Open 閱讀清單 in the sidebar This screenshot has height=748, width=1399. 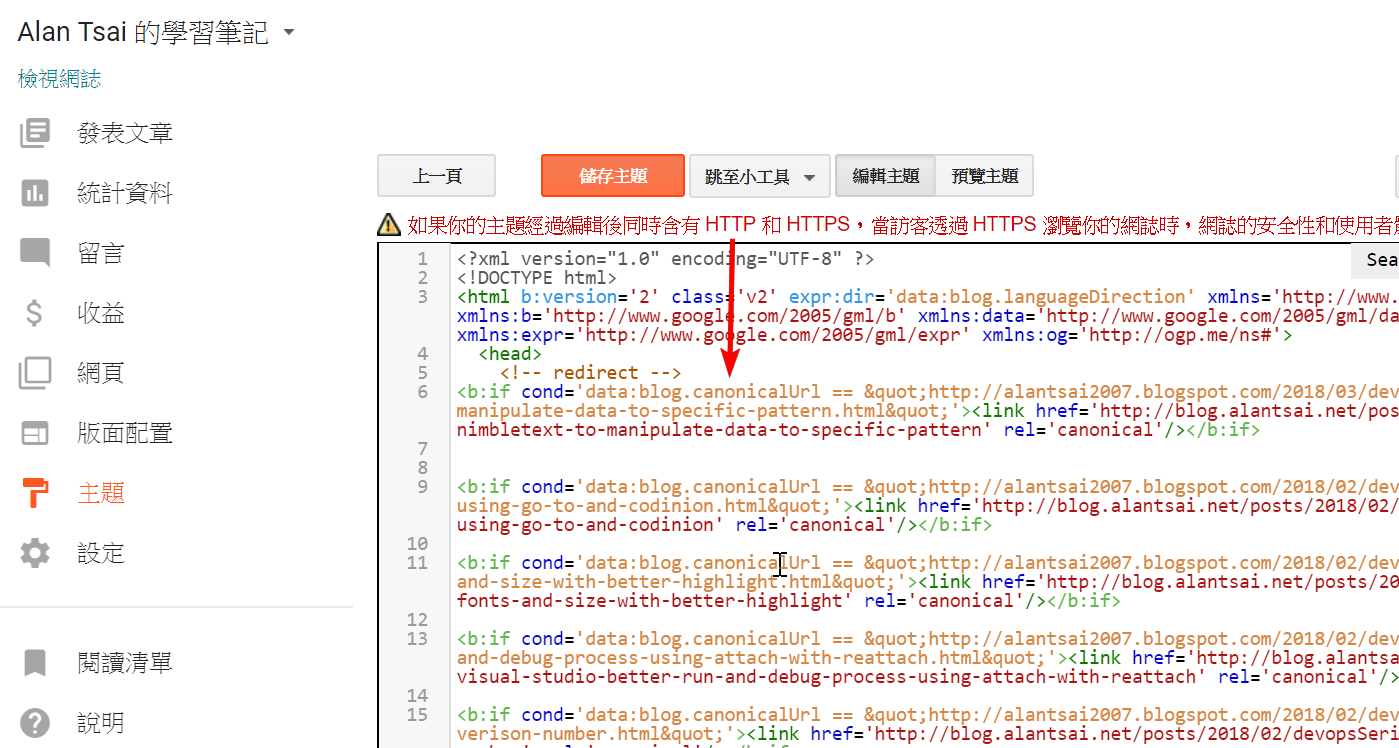click(125, 663)
